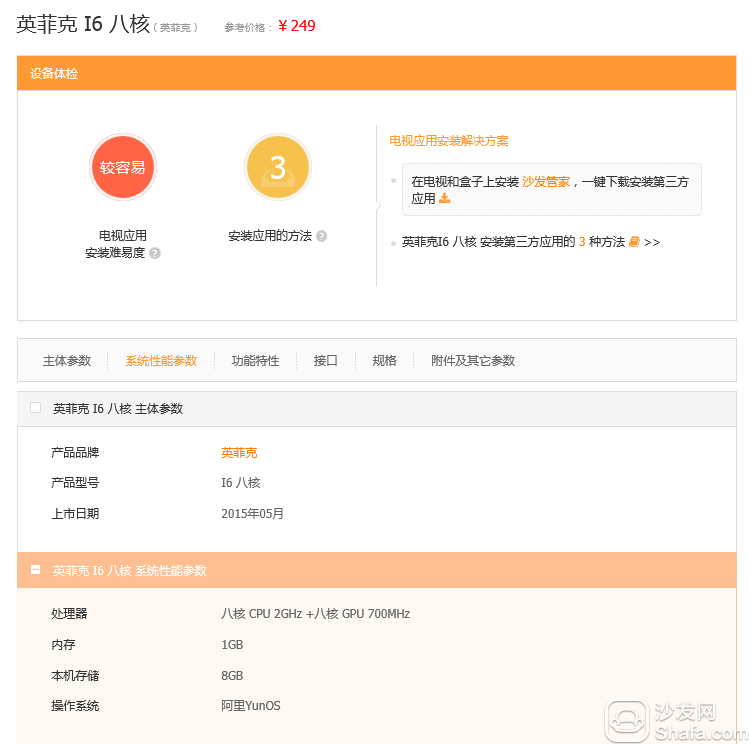Image resolution: width=749 pixels, height=744 pixels.
Task: Click the 产品型号 label
Action: (x=75, y=483)
